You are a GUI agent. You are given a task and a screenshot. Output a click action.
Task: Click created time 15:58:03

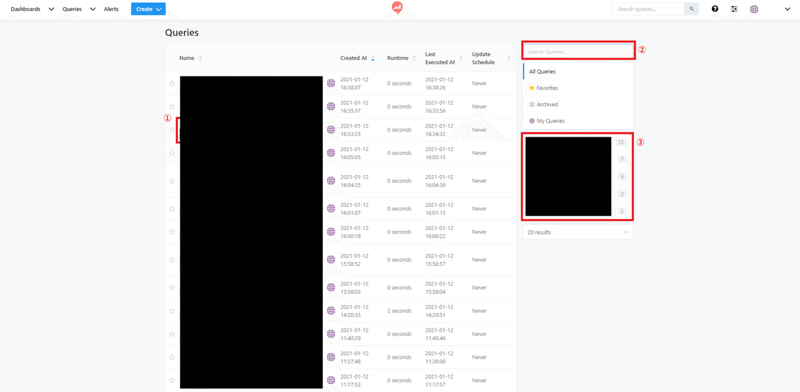tap(354, 287)
